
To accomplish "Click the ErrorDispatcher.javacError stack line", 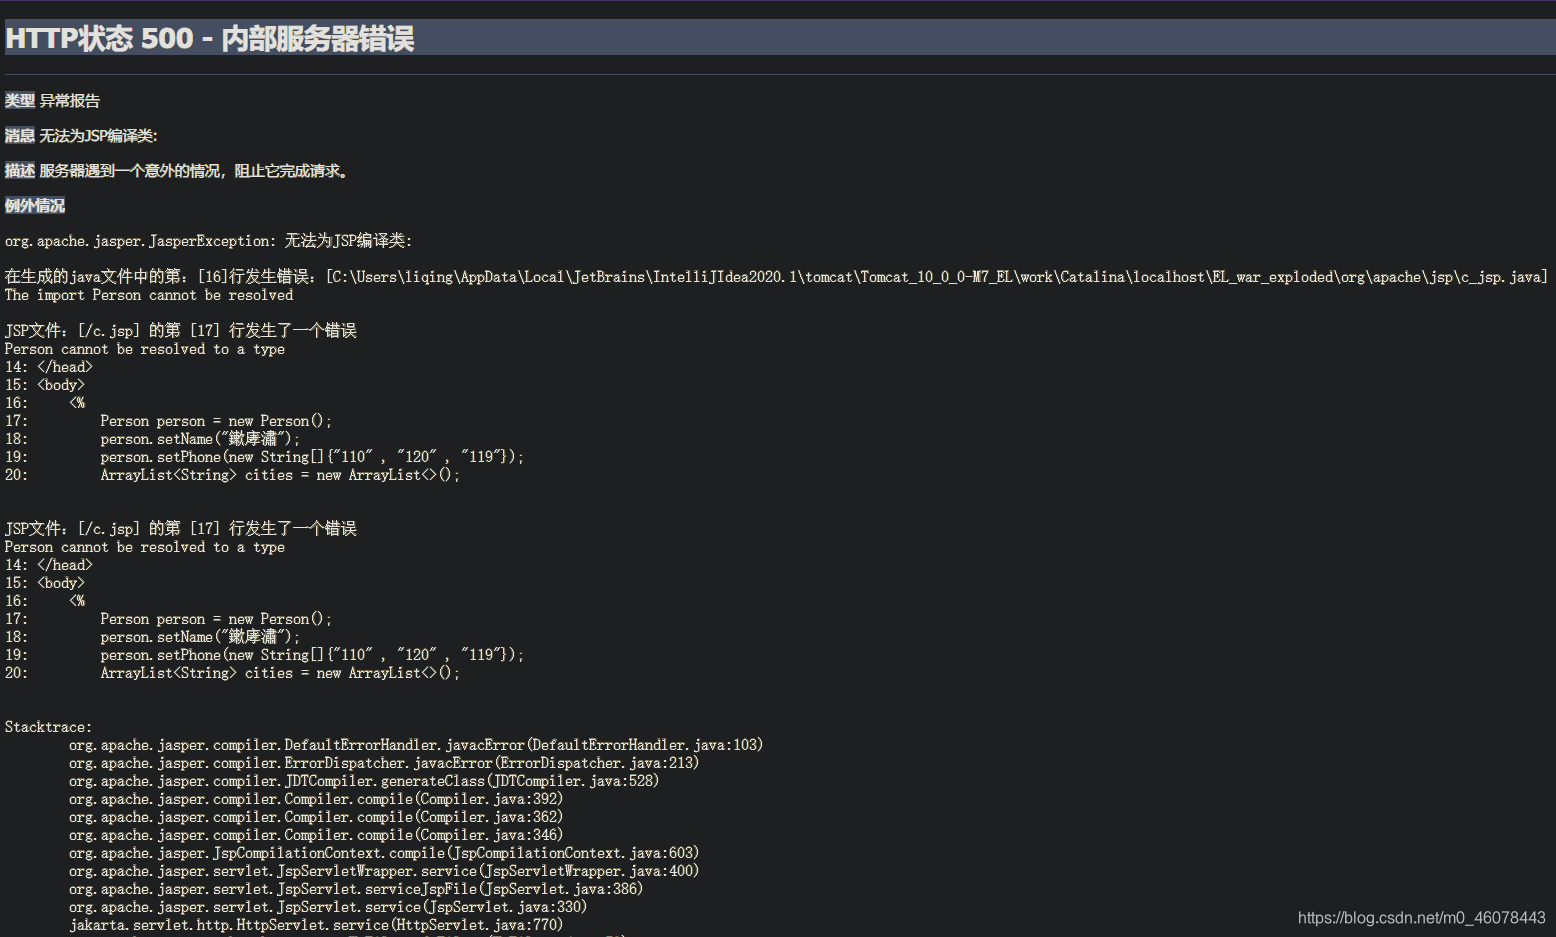I will [384, 763].
